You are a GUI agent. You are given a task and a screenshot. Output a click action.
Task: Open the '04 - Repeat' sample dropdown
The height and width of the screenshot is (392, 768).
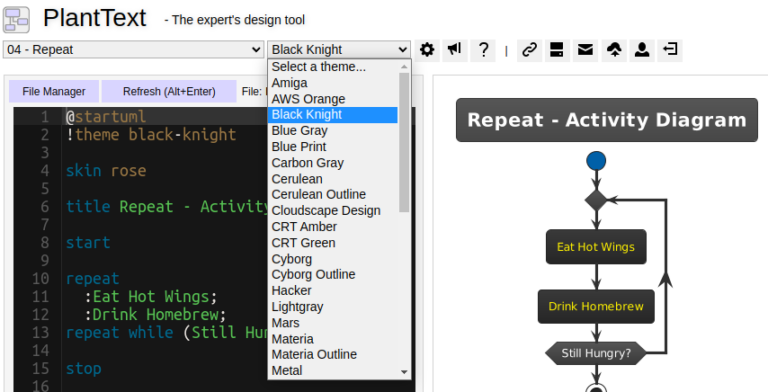(x=134, y=49)
